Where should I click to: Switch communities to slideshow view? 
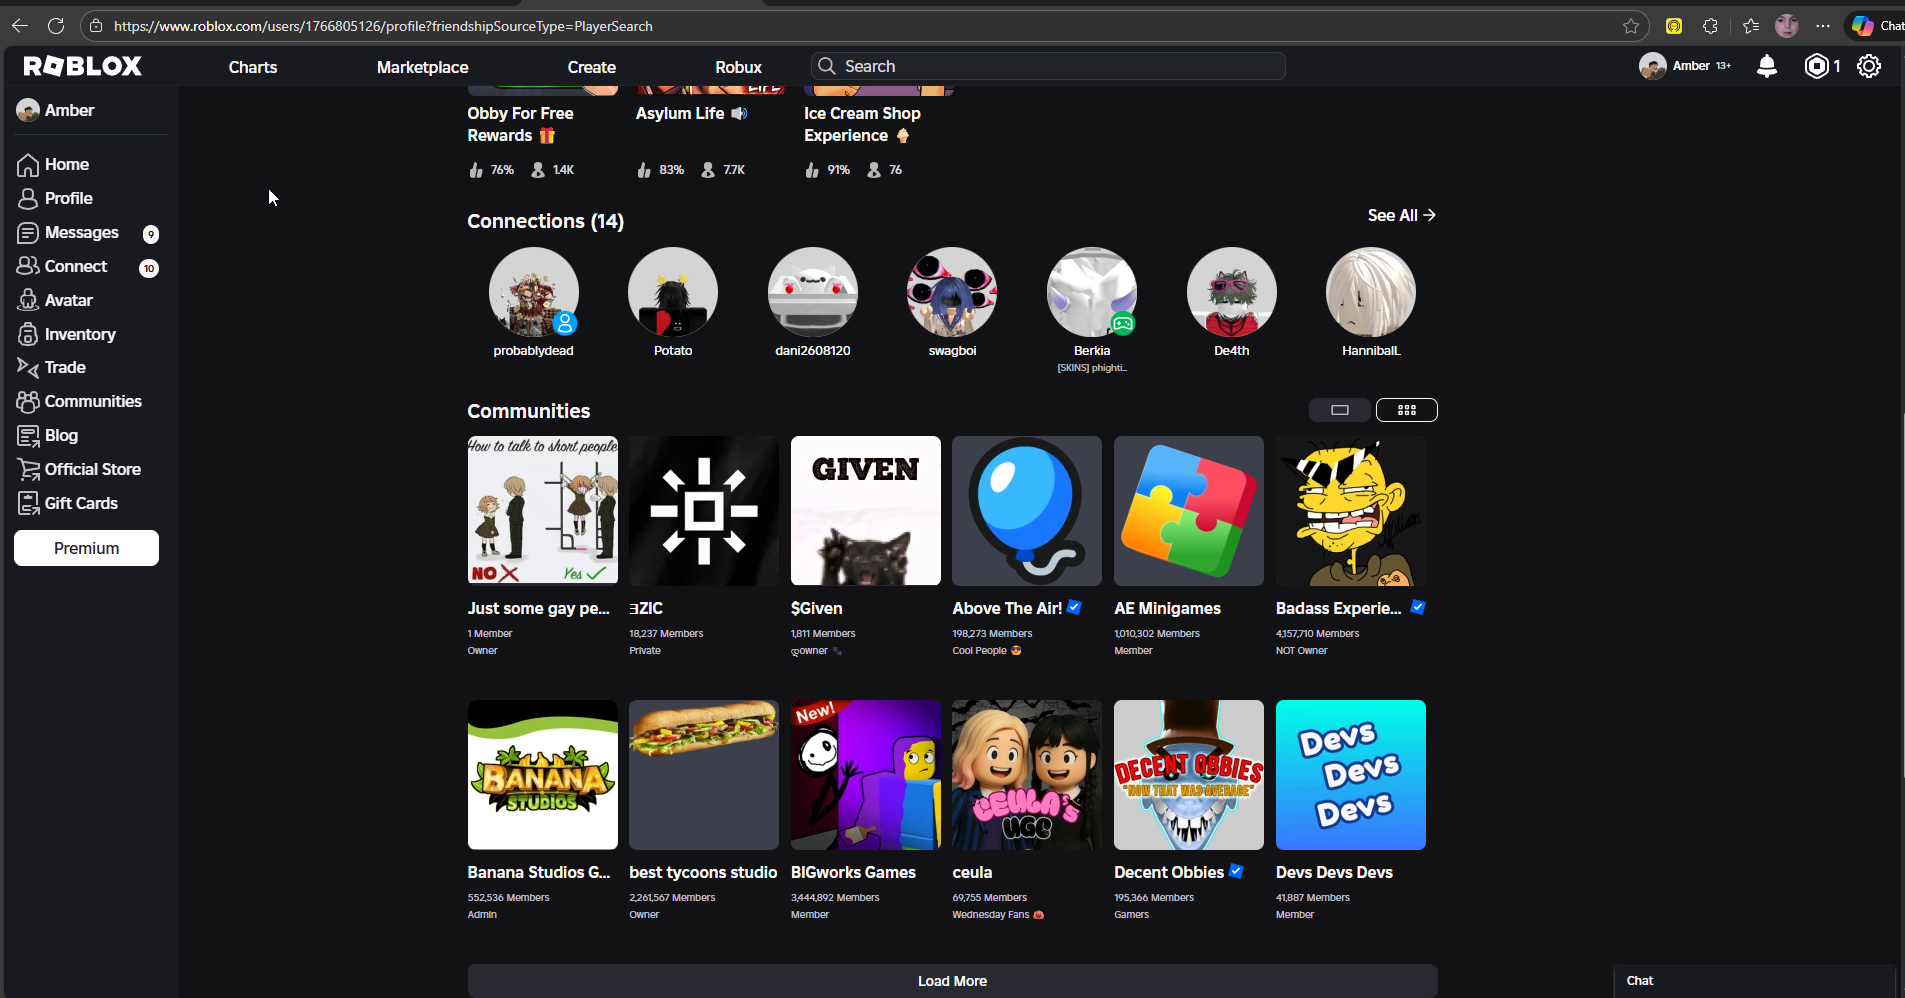pyautogui.click(x=1340, y=410)
